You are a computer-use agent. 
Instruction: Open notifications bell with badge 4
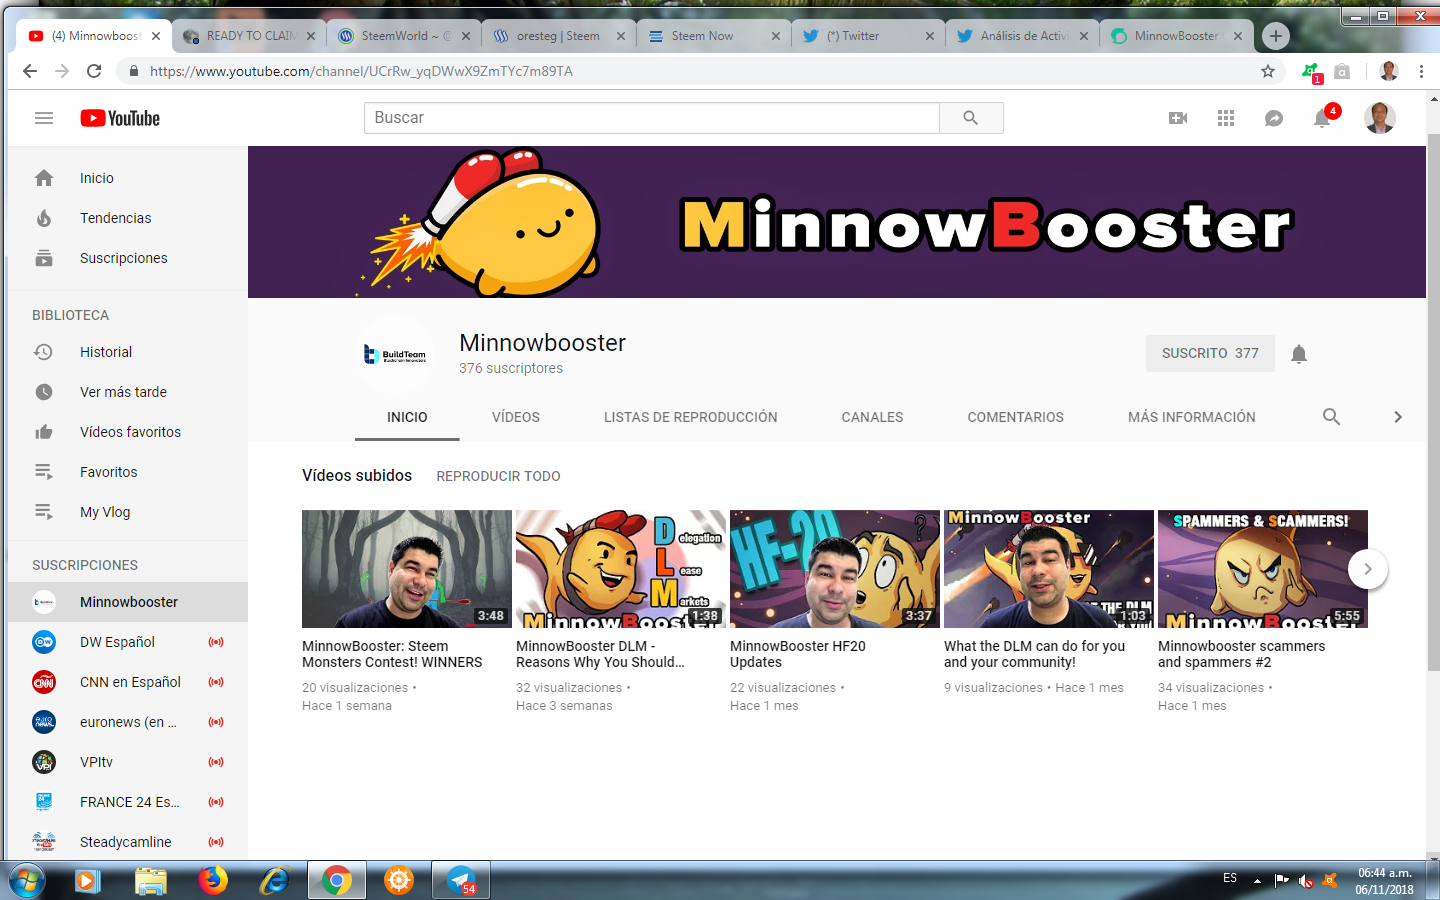coord(1322,118)
